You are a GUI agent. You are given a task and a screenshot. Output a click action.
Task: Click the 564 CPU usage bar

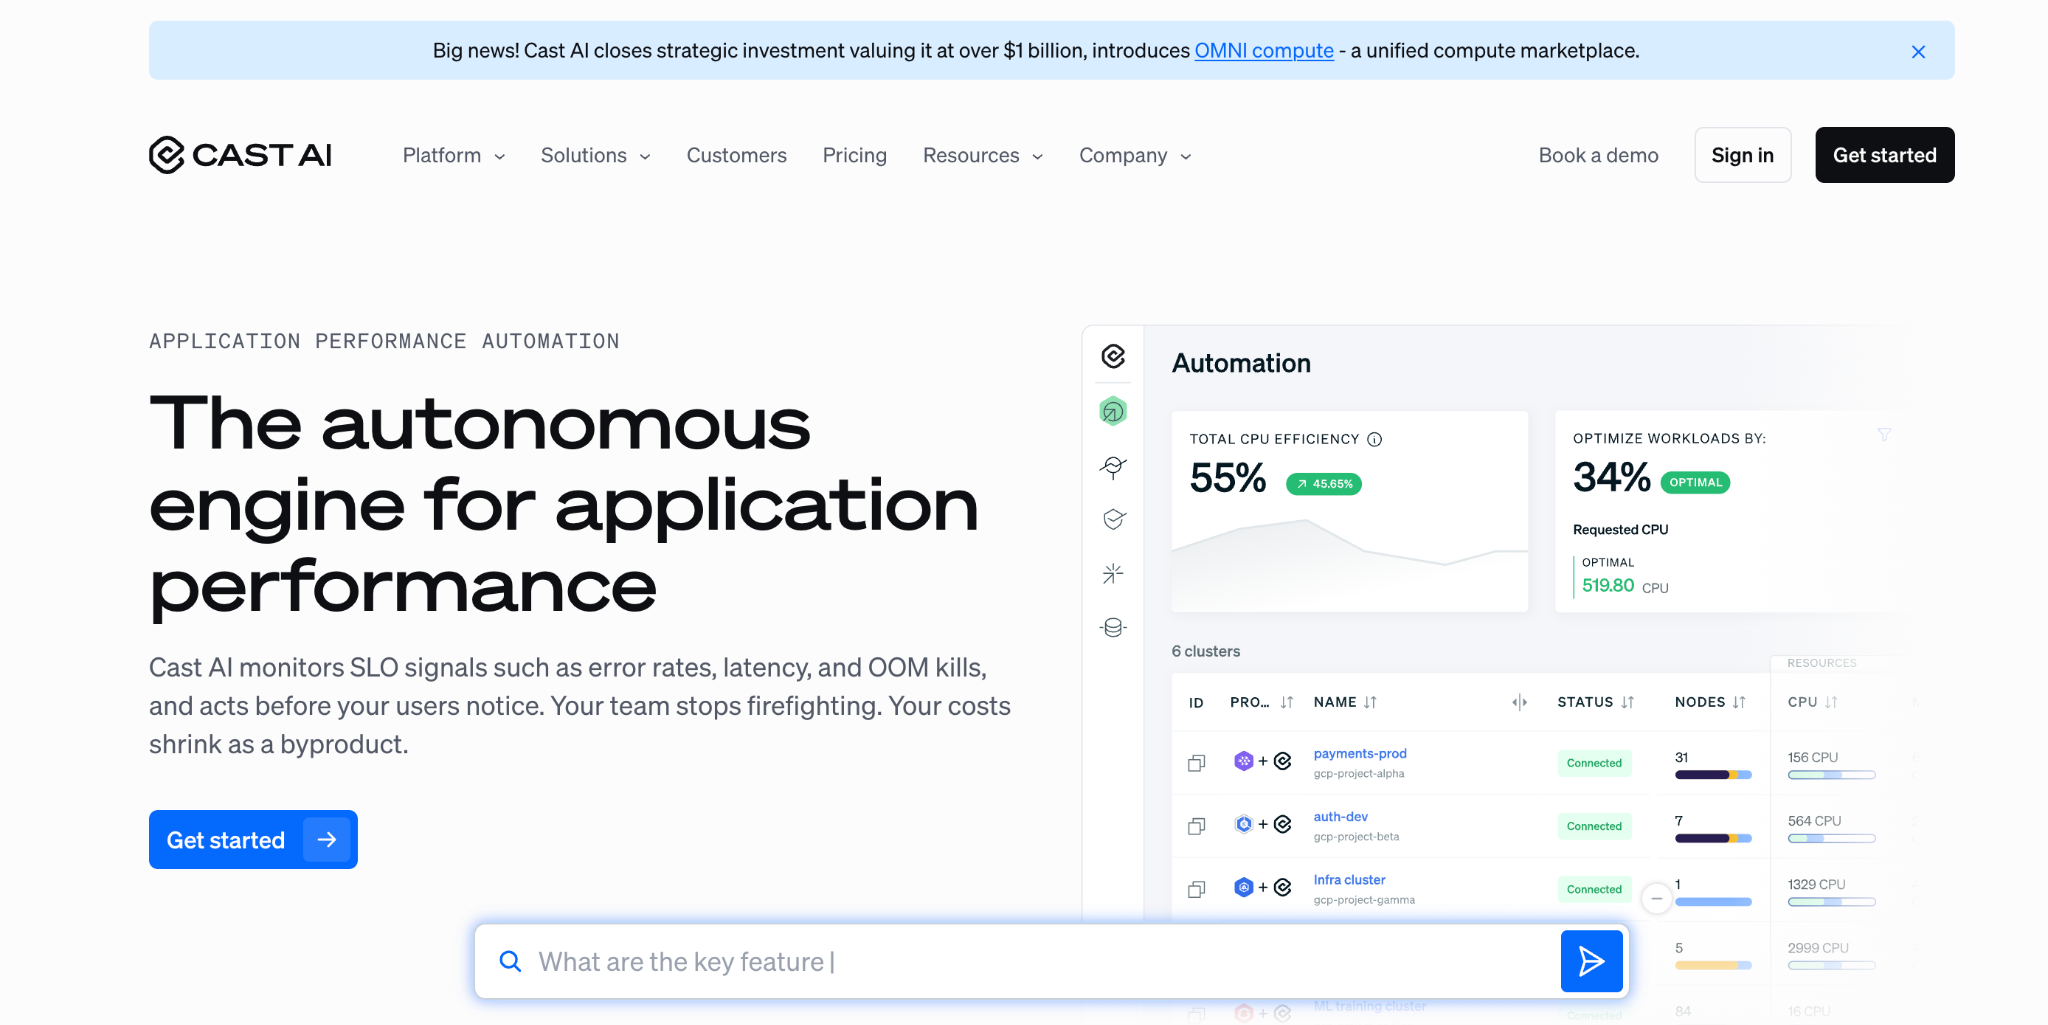1831,838
